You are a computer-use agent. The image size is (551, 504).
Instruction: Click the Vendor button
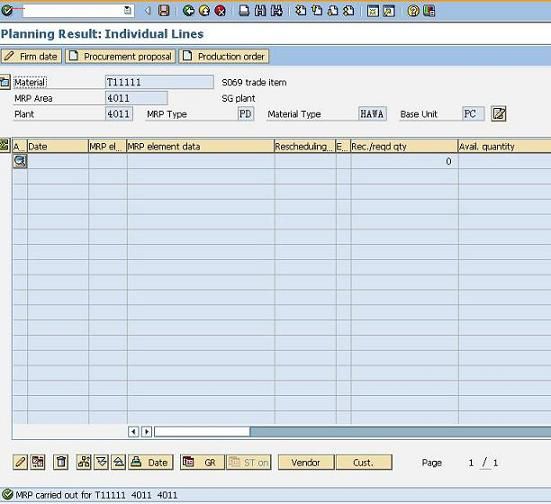(306, 462)
